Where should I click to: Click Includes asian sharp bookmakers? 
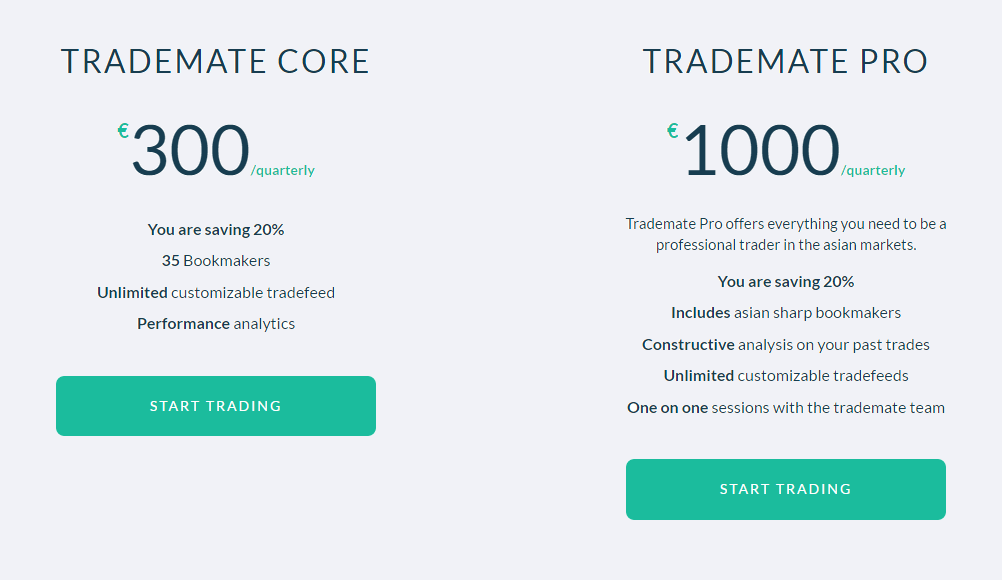pos(786,313)
